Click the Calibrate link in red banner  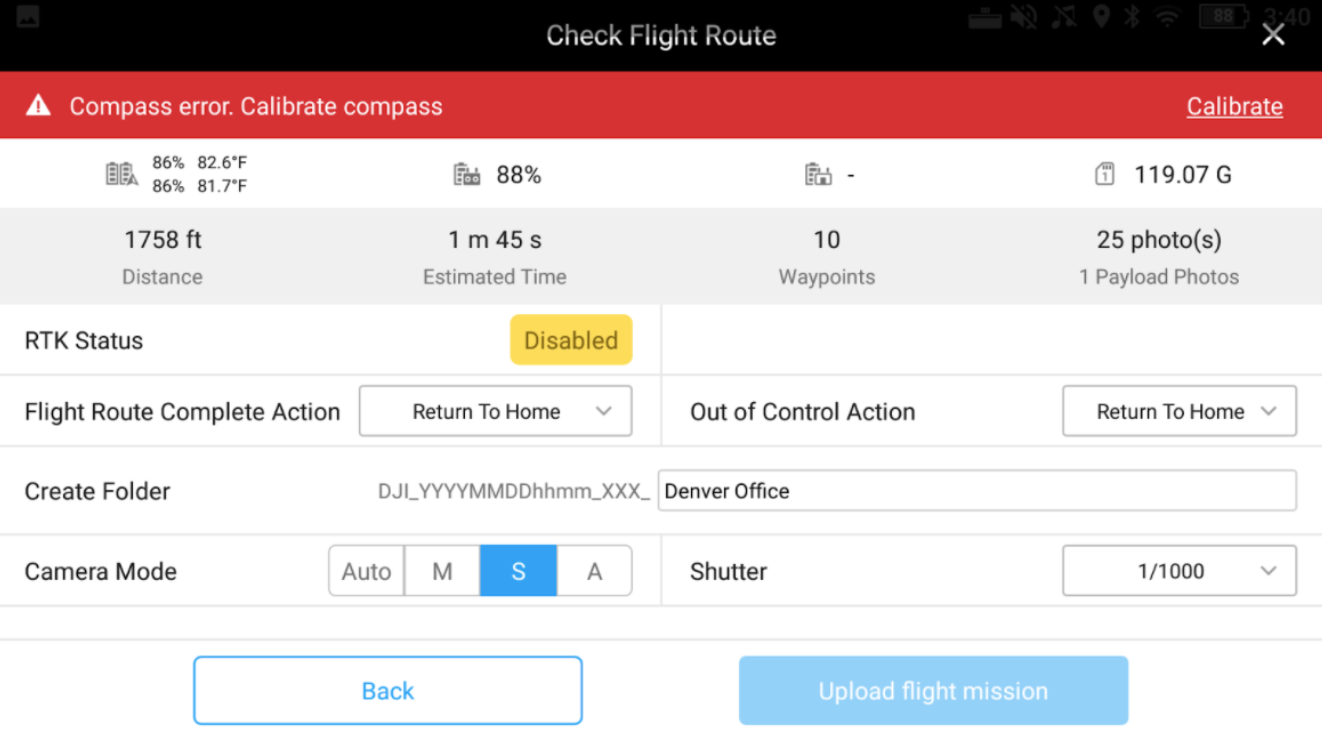tap(1234, 106)
